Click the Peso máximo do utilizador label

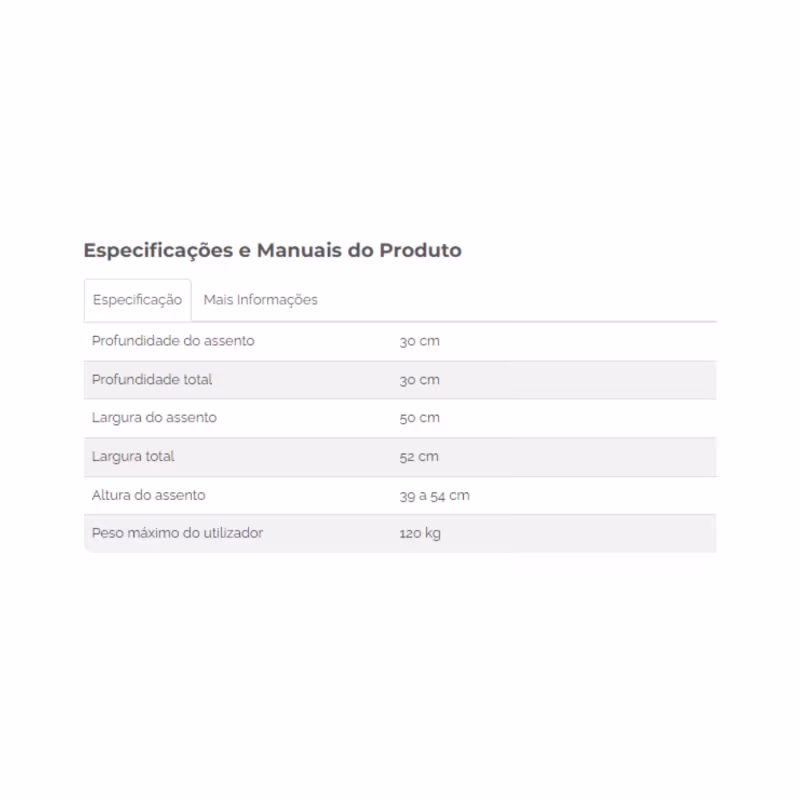[x=178, y=533]
